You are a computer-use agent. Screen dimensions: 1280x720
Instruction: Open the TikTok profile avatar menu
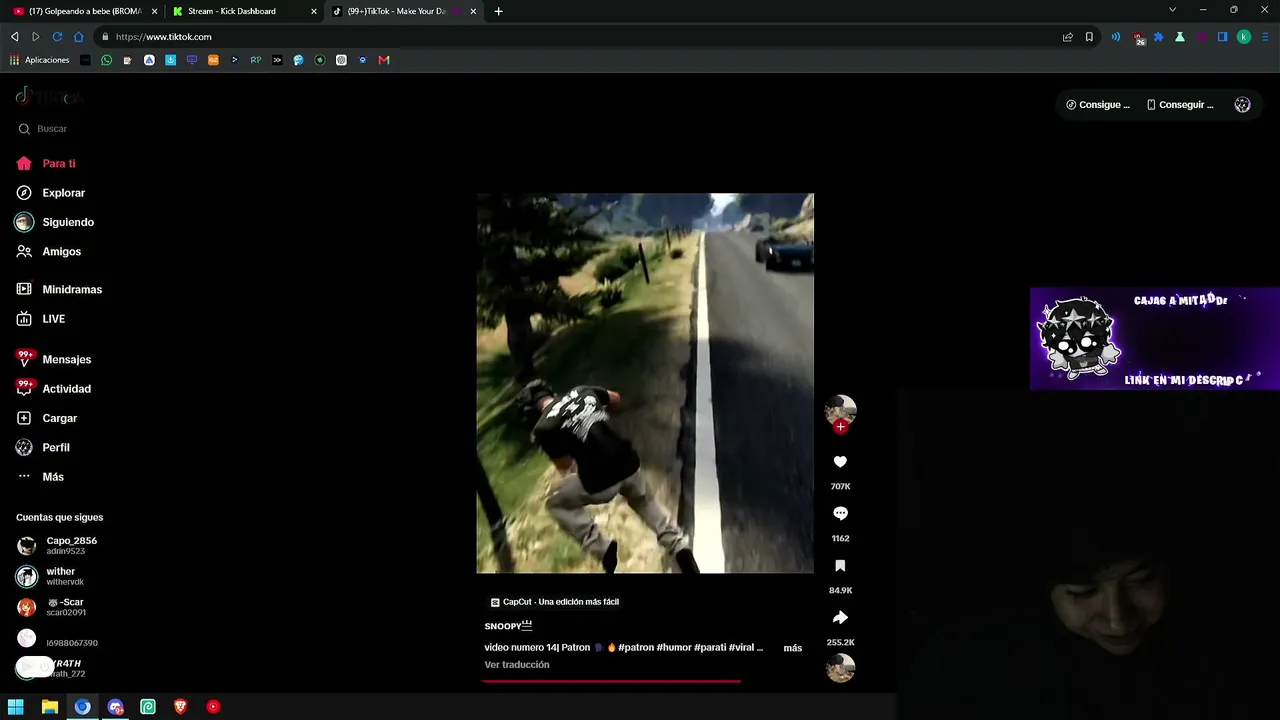click(1242, 105)
